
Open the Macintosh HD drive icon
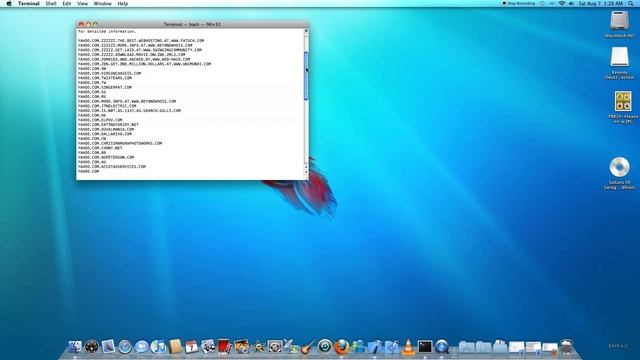point(620,21)
